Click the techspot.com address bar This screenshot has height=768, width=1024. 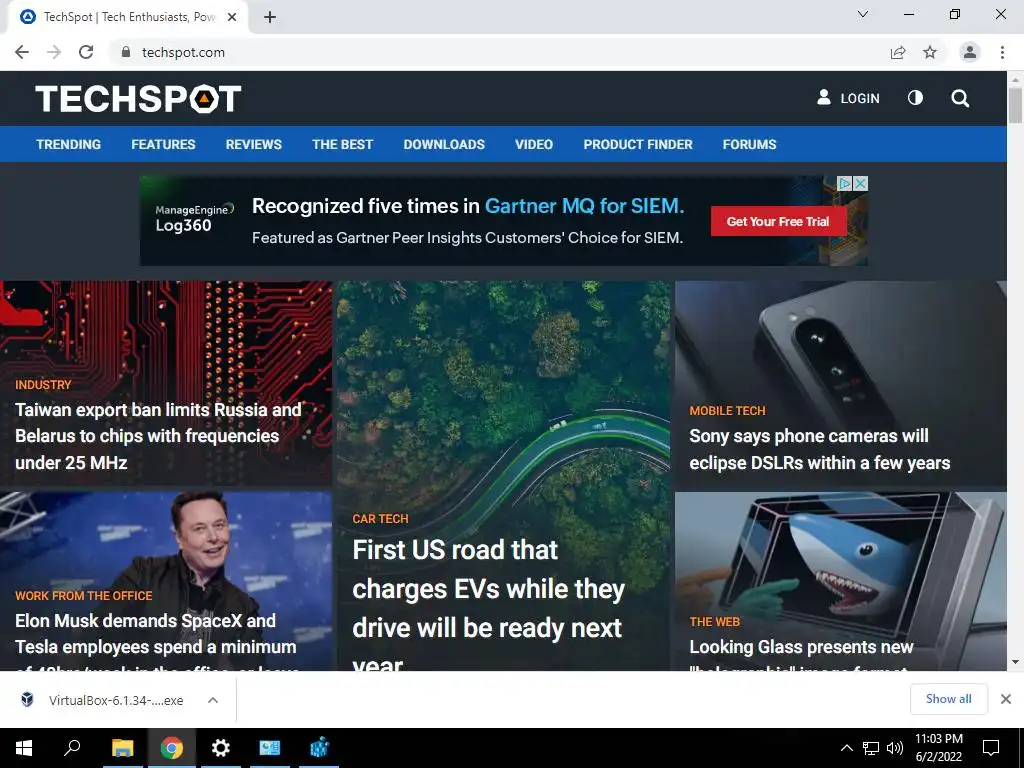click(x=184, y=52)
